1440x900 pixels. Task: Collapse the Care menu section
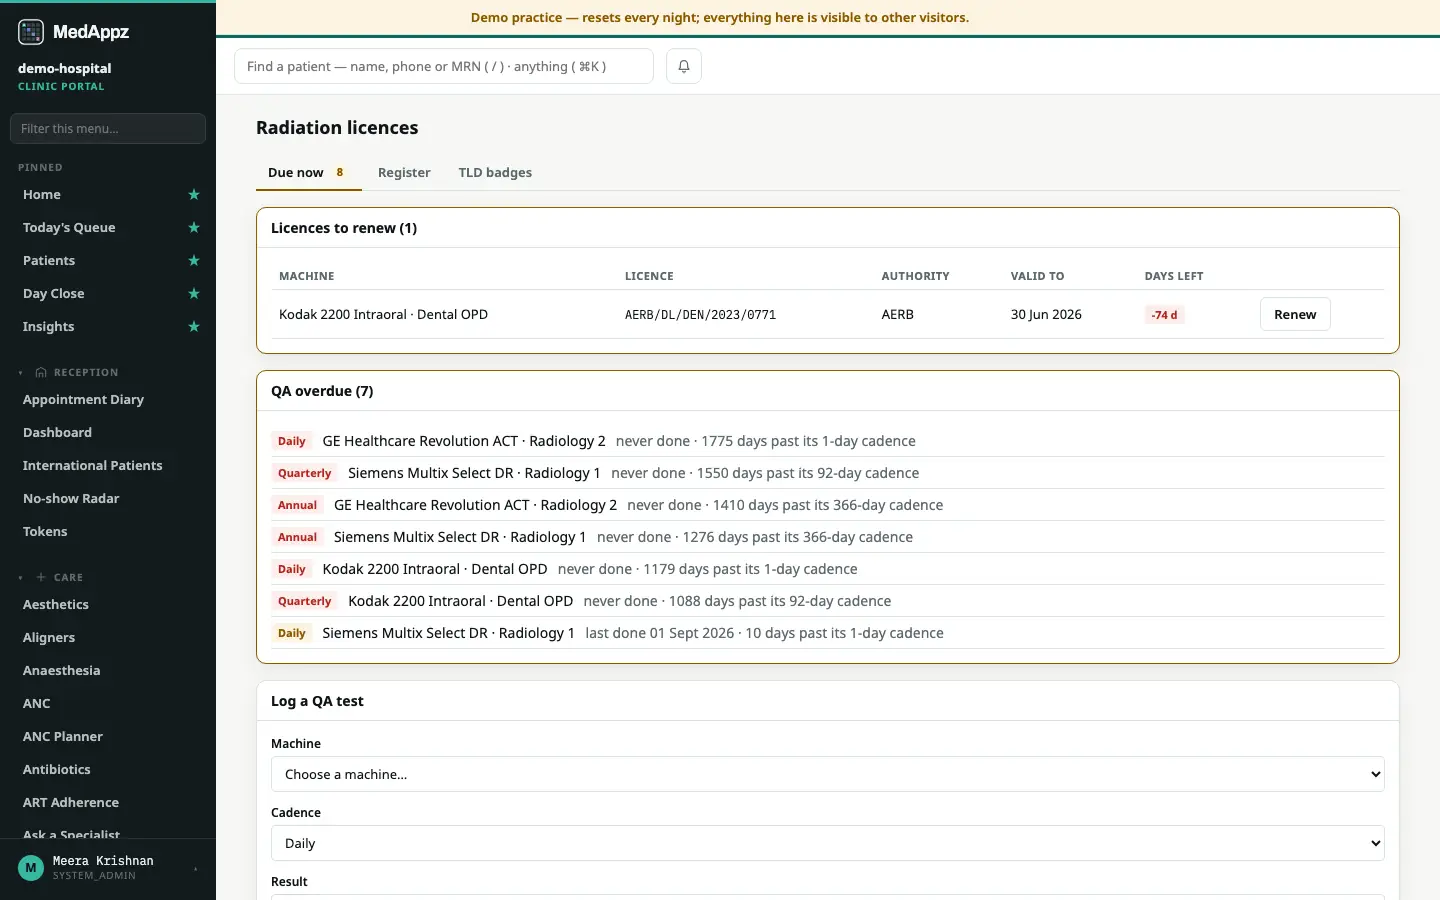(50, 577)
